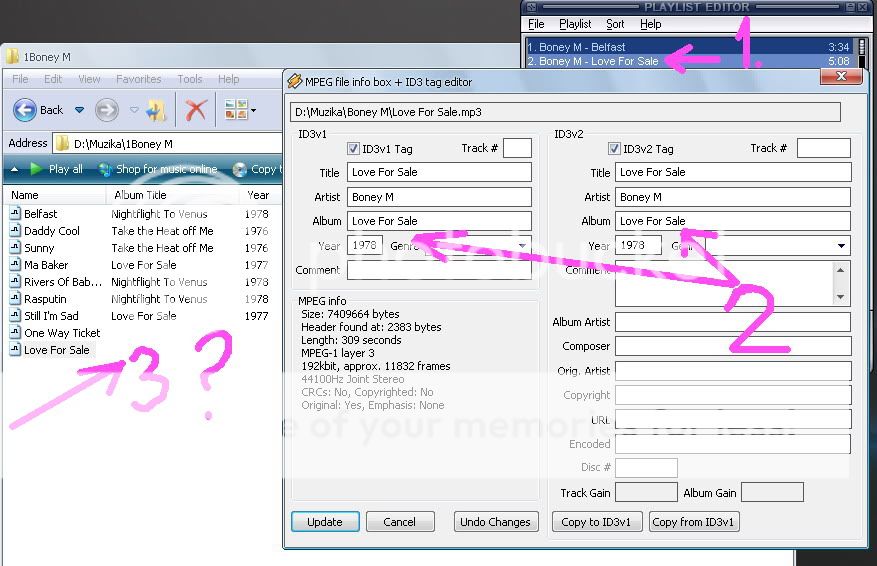Click the Update button
The height and width of the screenshot is (566, 877).
tap(325, 522)
